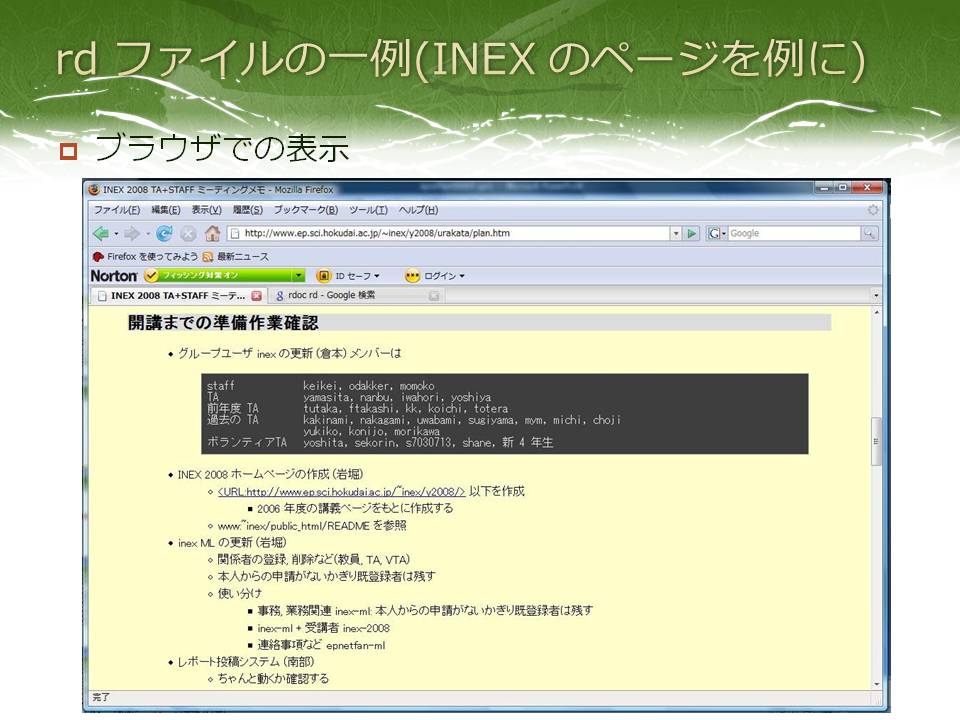Click the text ちゃんと動くか確認する

tap(273, 678)
